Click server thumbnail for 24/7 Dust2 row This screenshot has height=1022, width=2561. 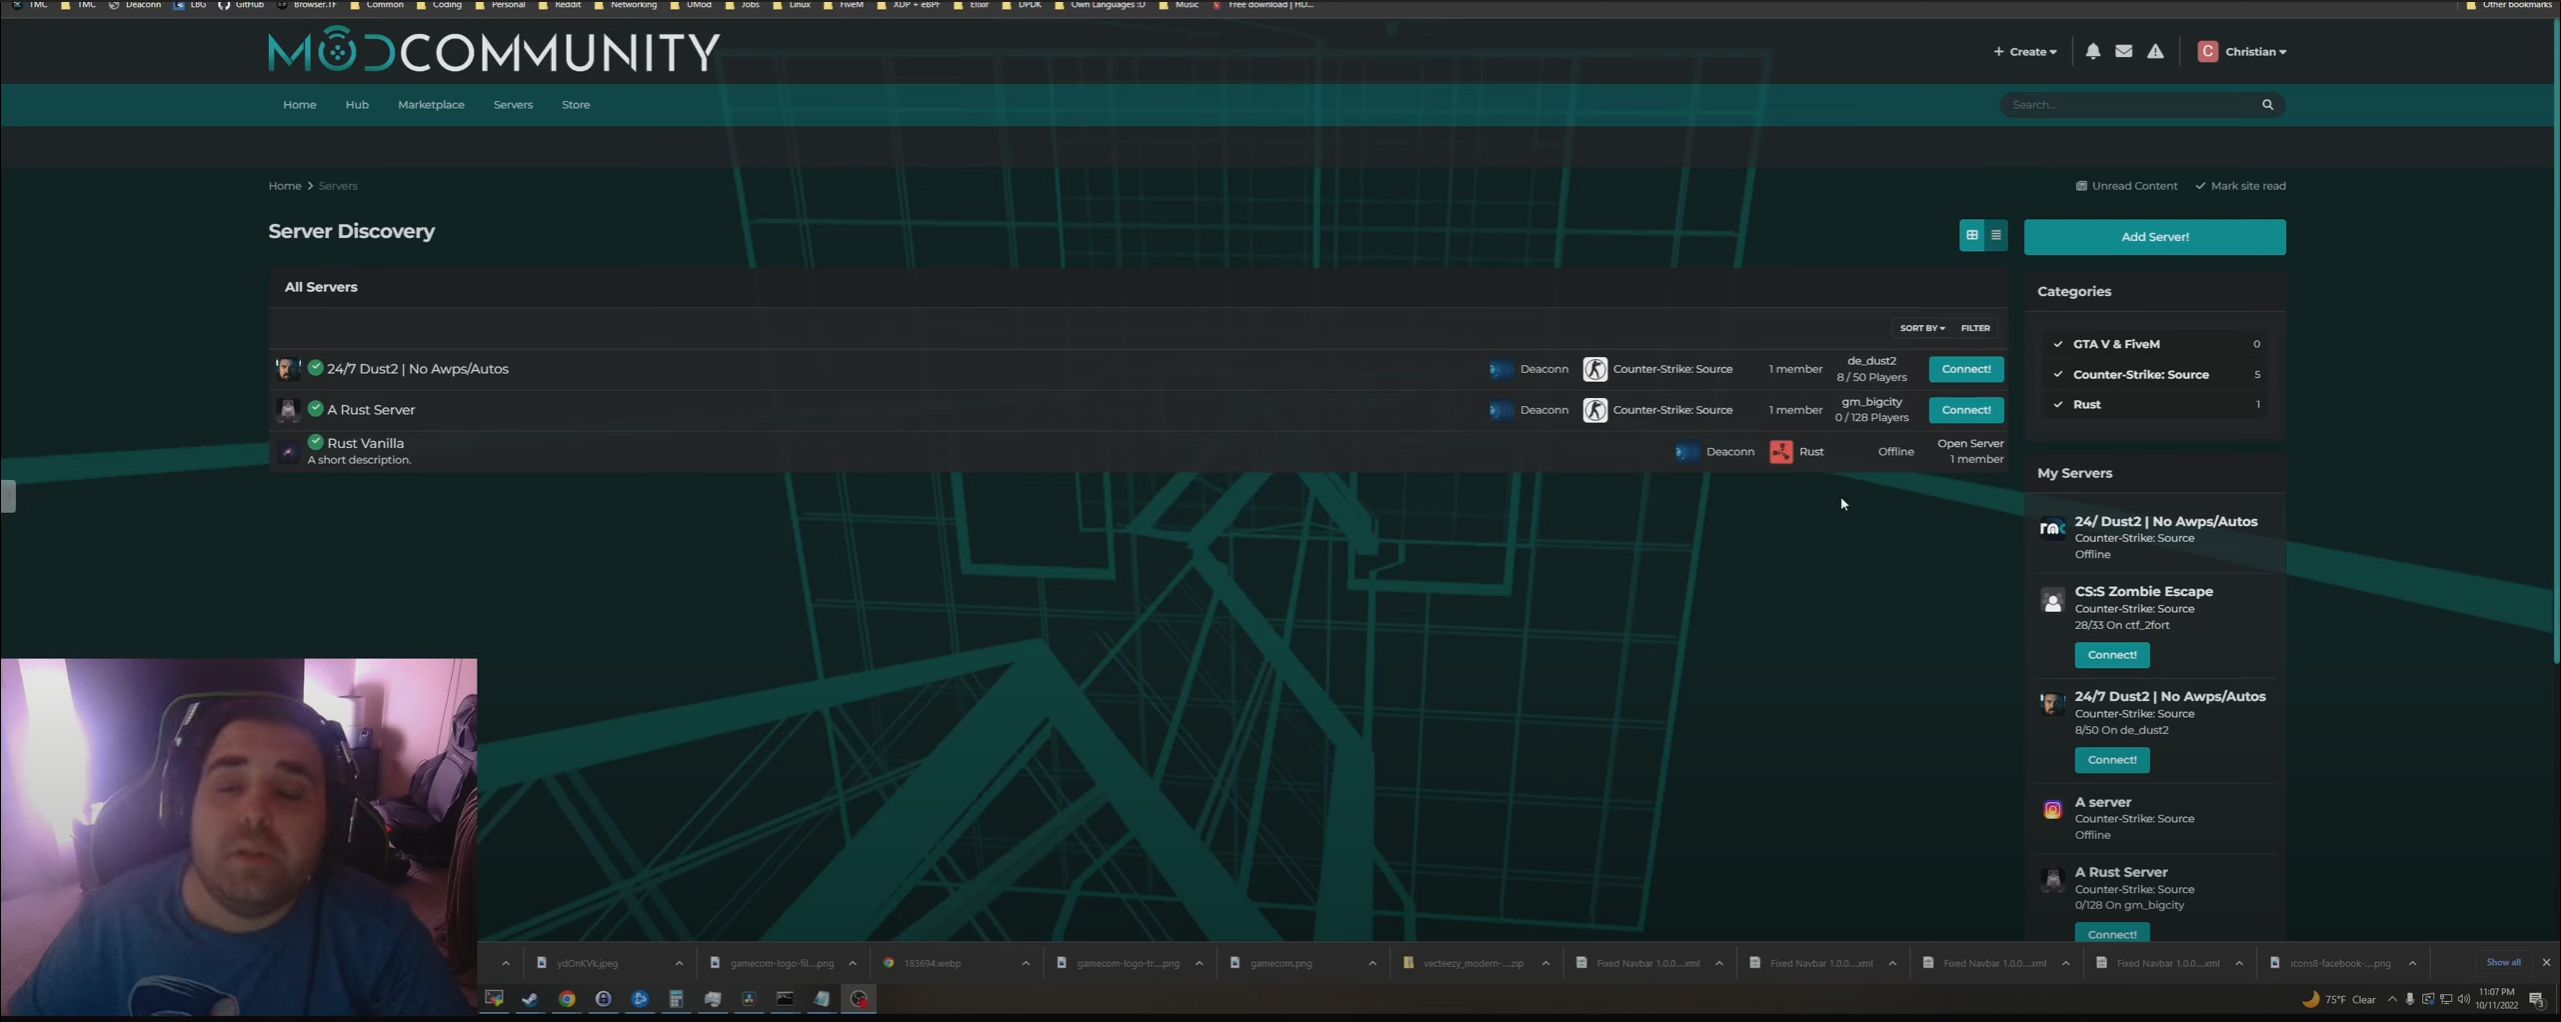point(287,369)
